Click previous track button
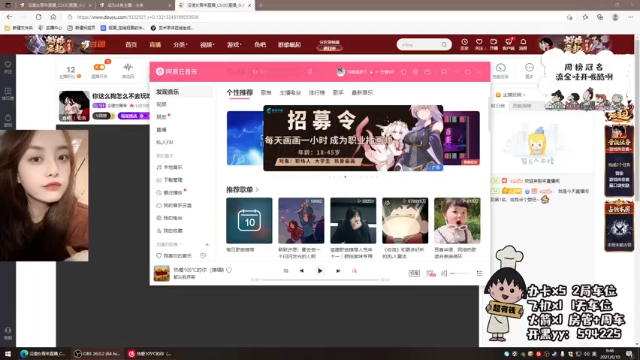Screen dimensions: 640x360 click(302, 271)
